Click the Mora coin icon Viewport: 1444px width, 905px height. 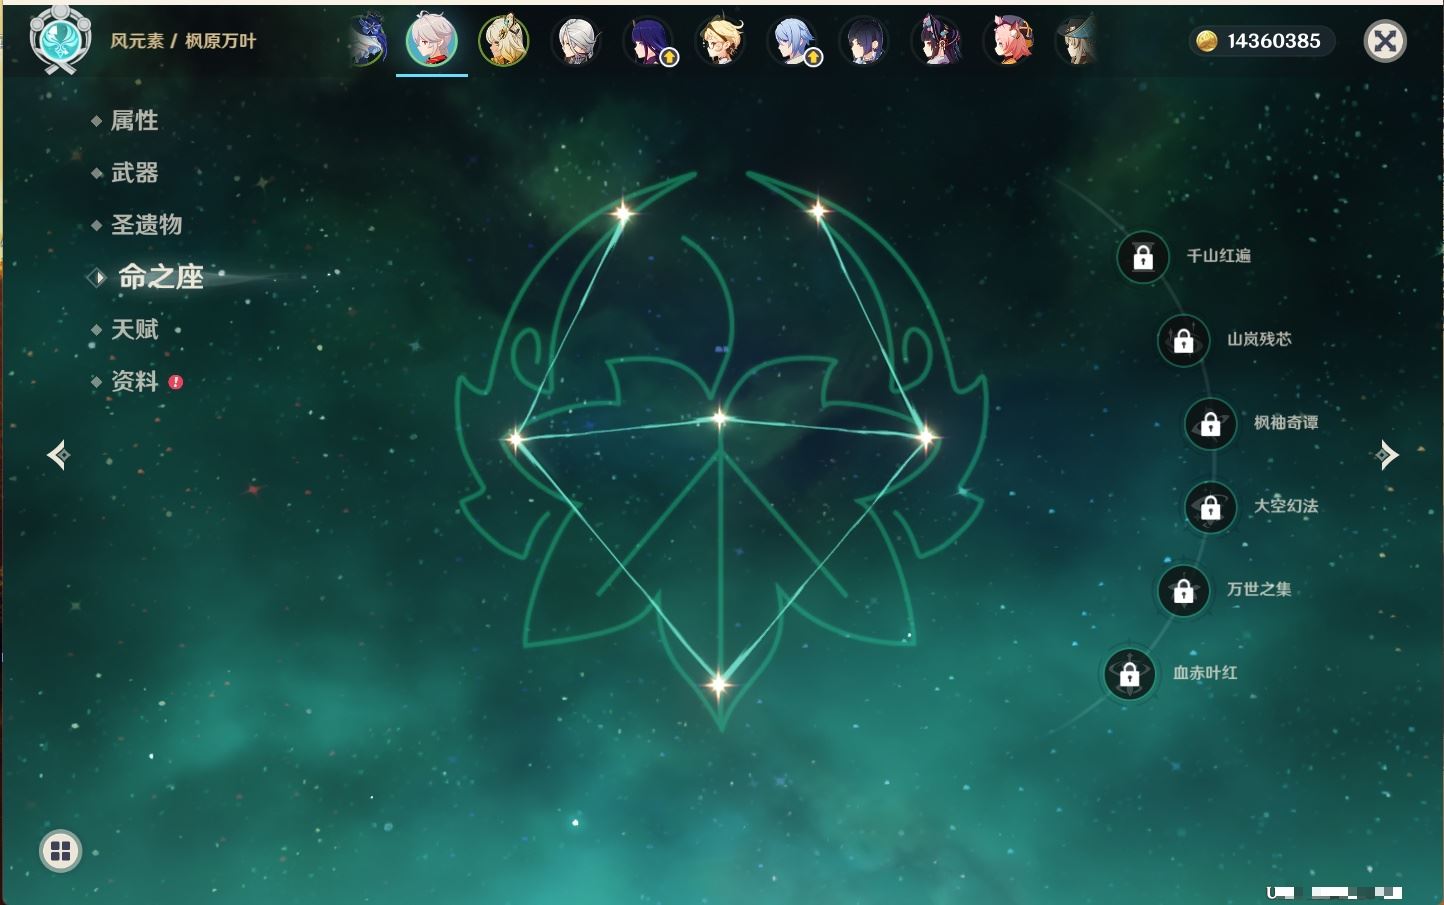click(x=1207, y=41)
